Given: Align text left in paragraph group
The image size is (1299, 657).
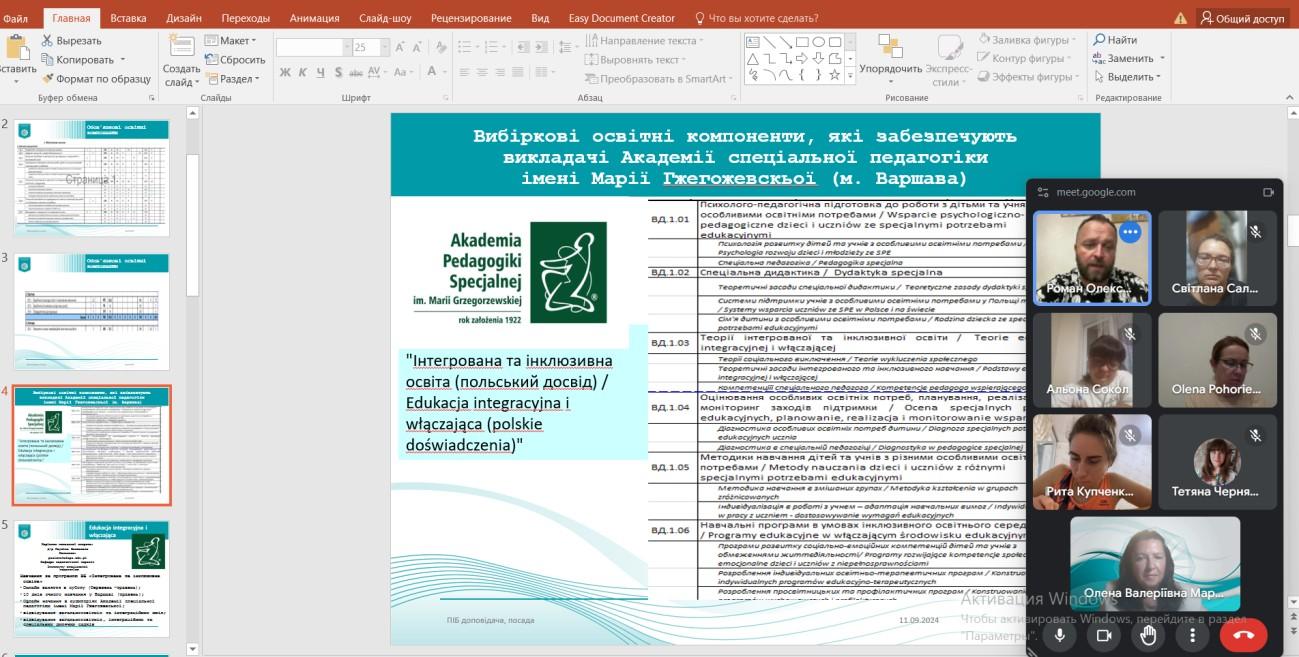Looking at the screenshot, I should 464,72.
